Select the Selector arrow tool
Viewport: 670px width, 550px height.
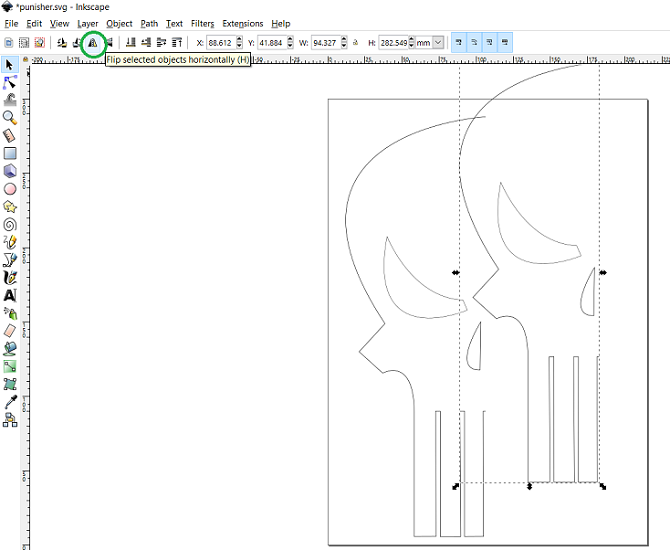pos(10,65)
